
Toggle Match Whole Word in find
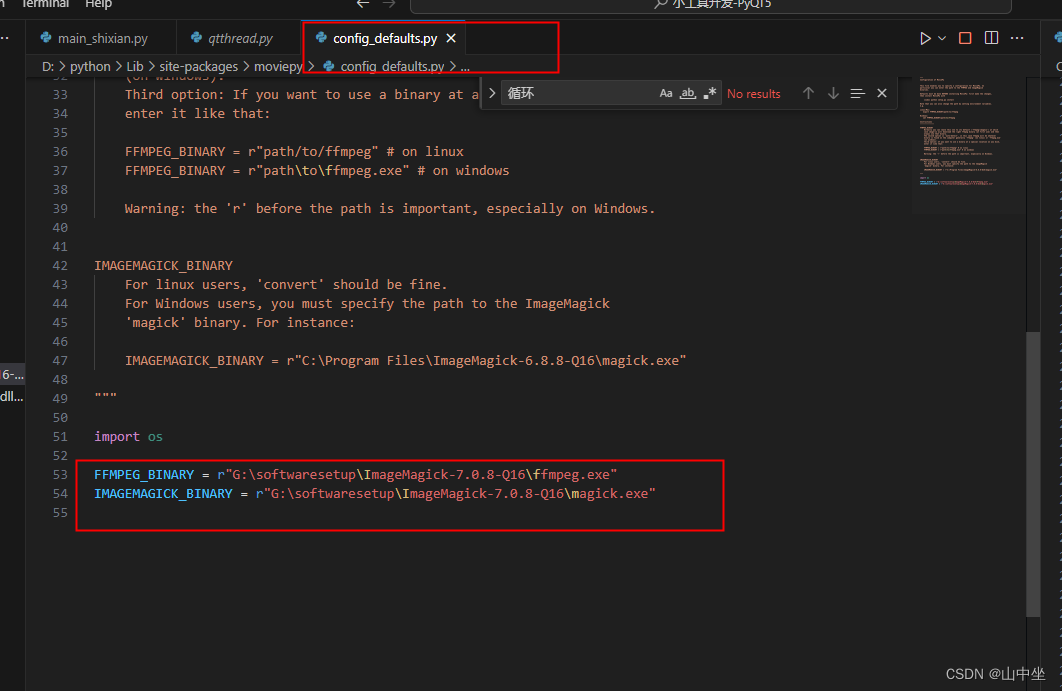coord(687,93)
